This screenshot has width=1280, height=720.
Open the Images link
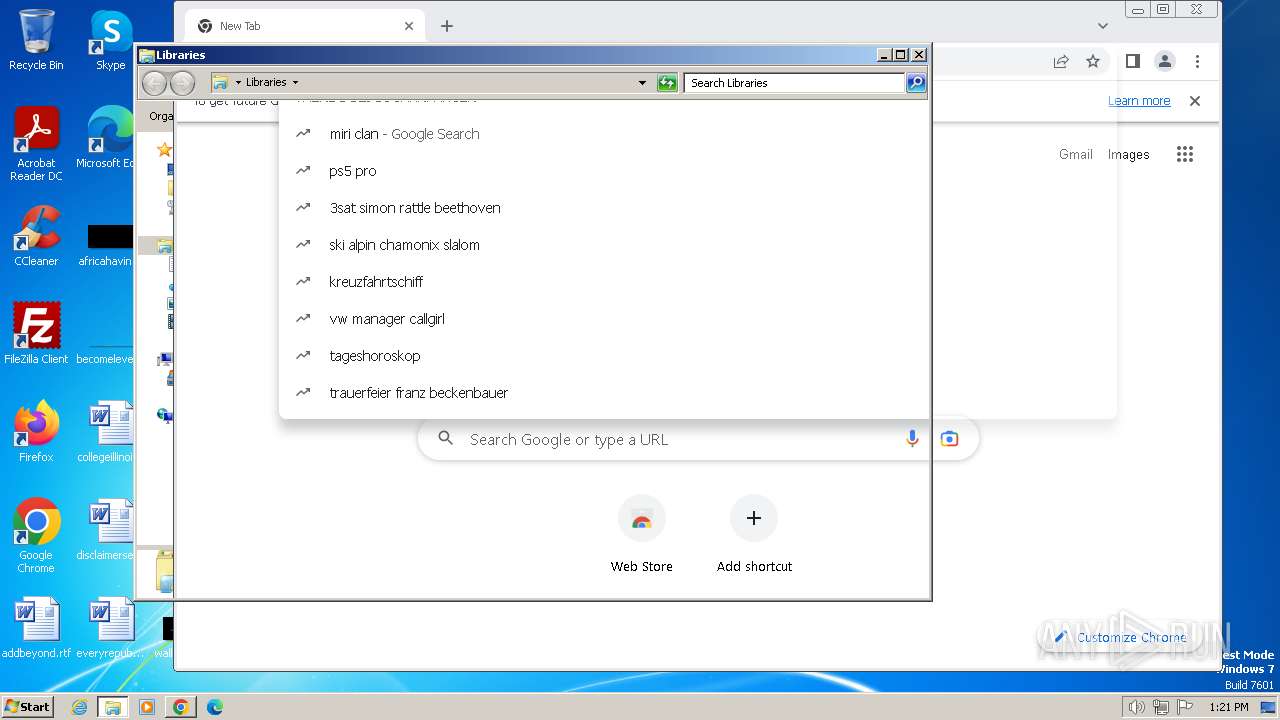[x=1128, y=154]
